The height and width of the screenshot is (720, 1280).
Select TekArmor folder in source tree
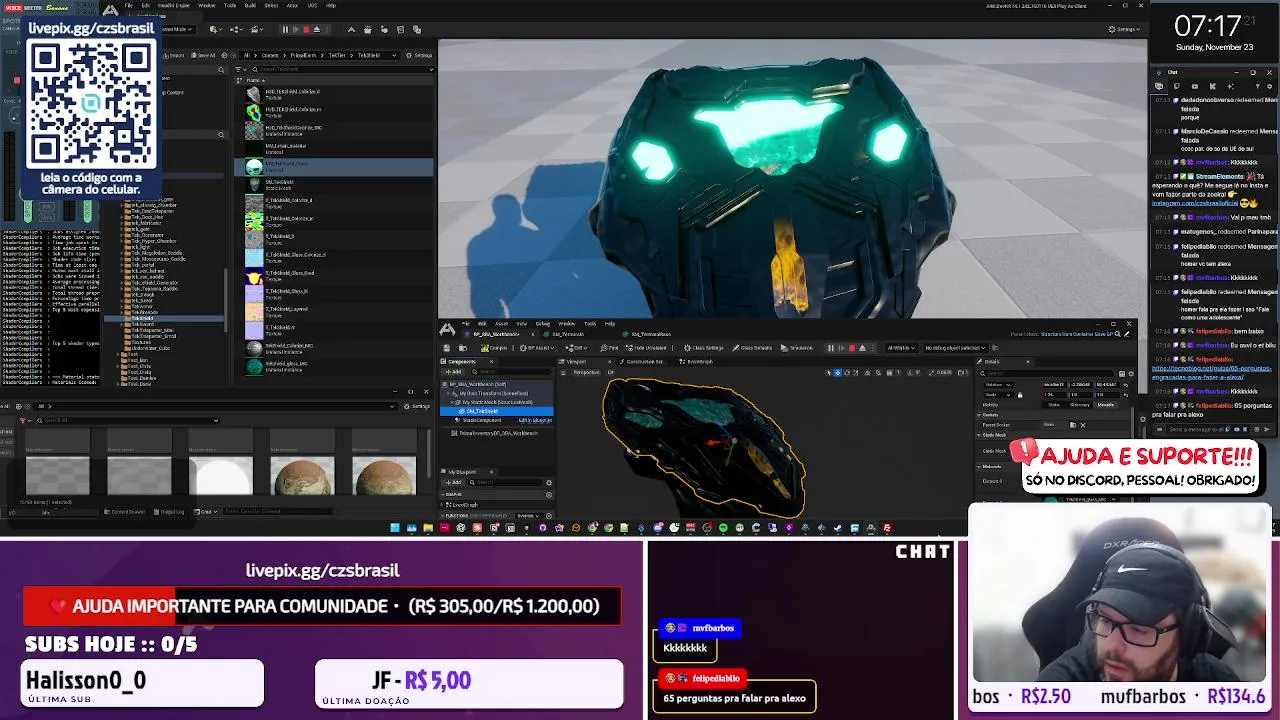(142, 306)
